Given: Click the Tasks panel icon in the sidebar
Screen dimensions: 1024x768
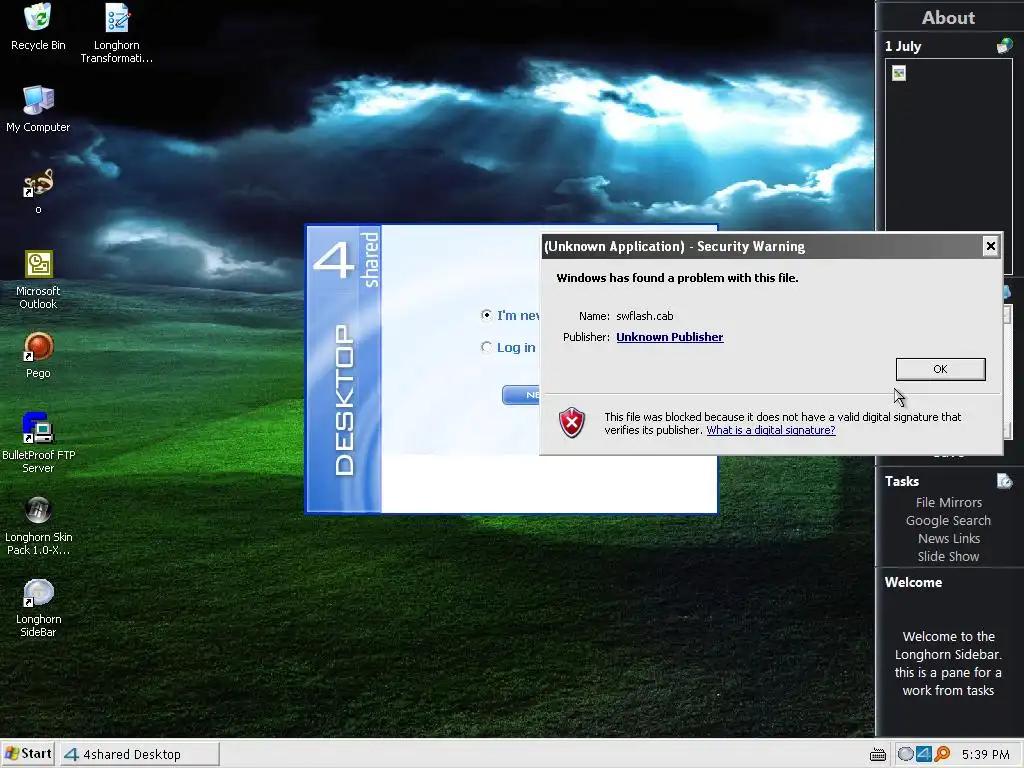Looking at the screenshot, I should pyautogui.click(x=1004, y=481).
